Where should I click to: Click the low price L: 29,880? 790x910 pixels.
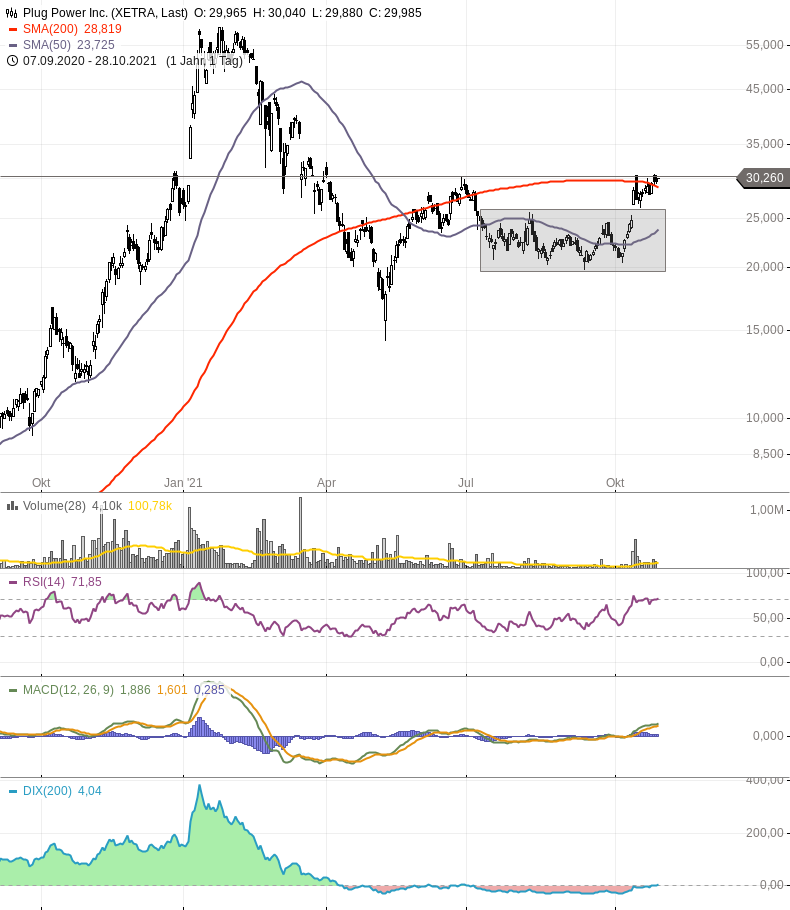[337, 13]
